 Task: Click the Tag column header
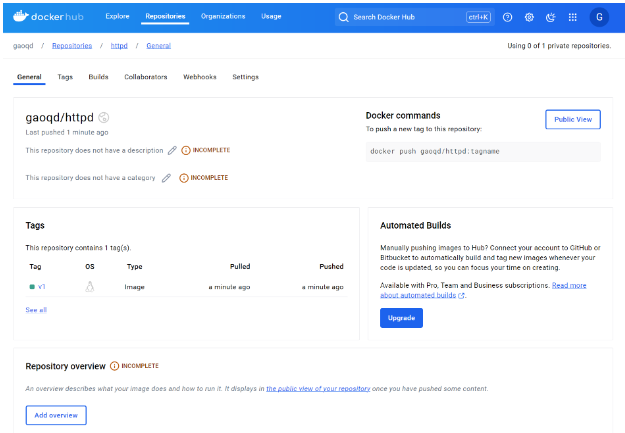(35, 266)
